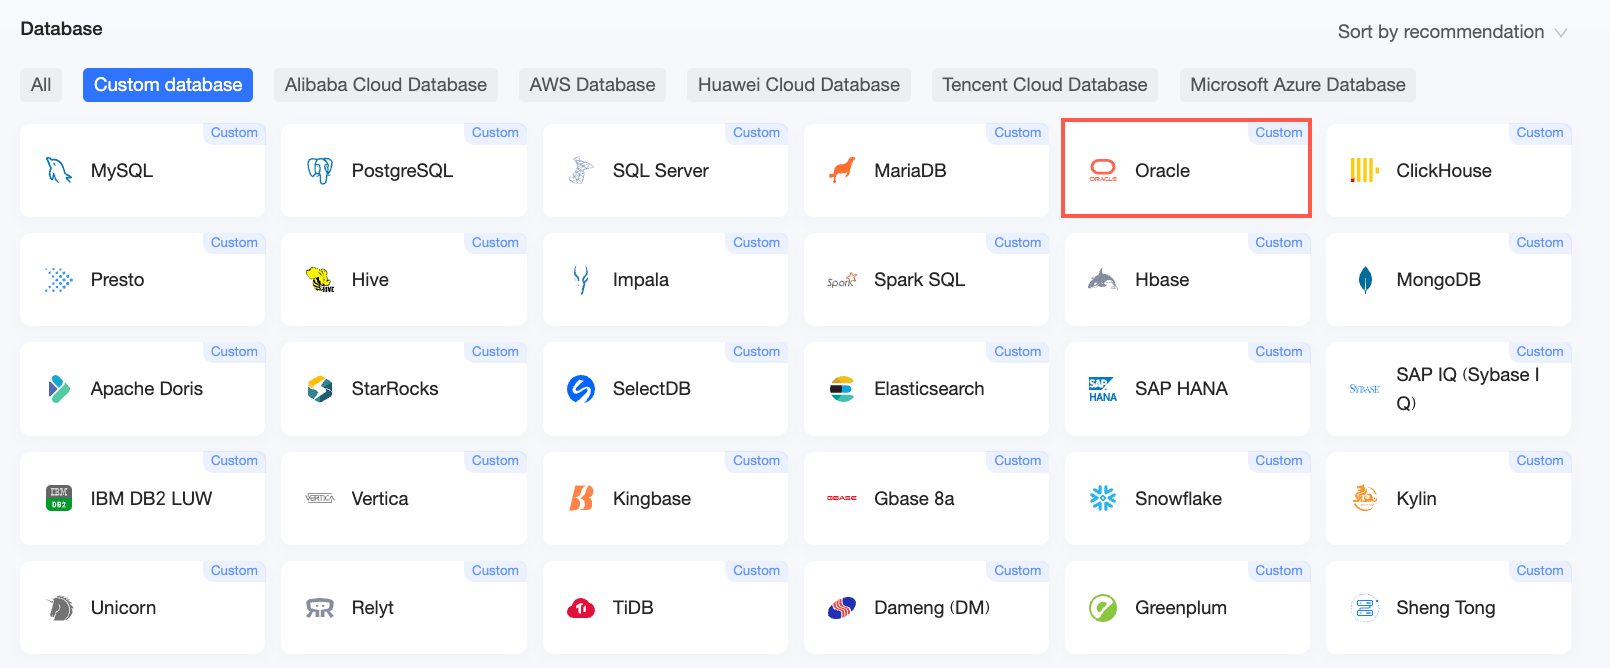Select the MongoDB name text

click(1438, 280)
